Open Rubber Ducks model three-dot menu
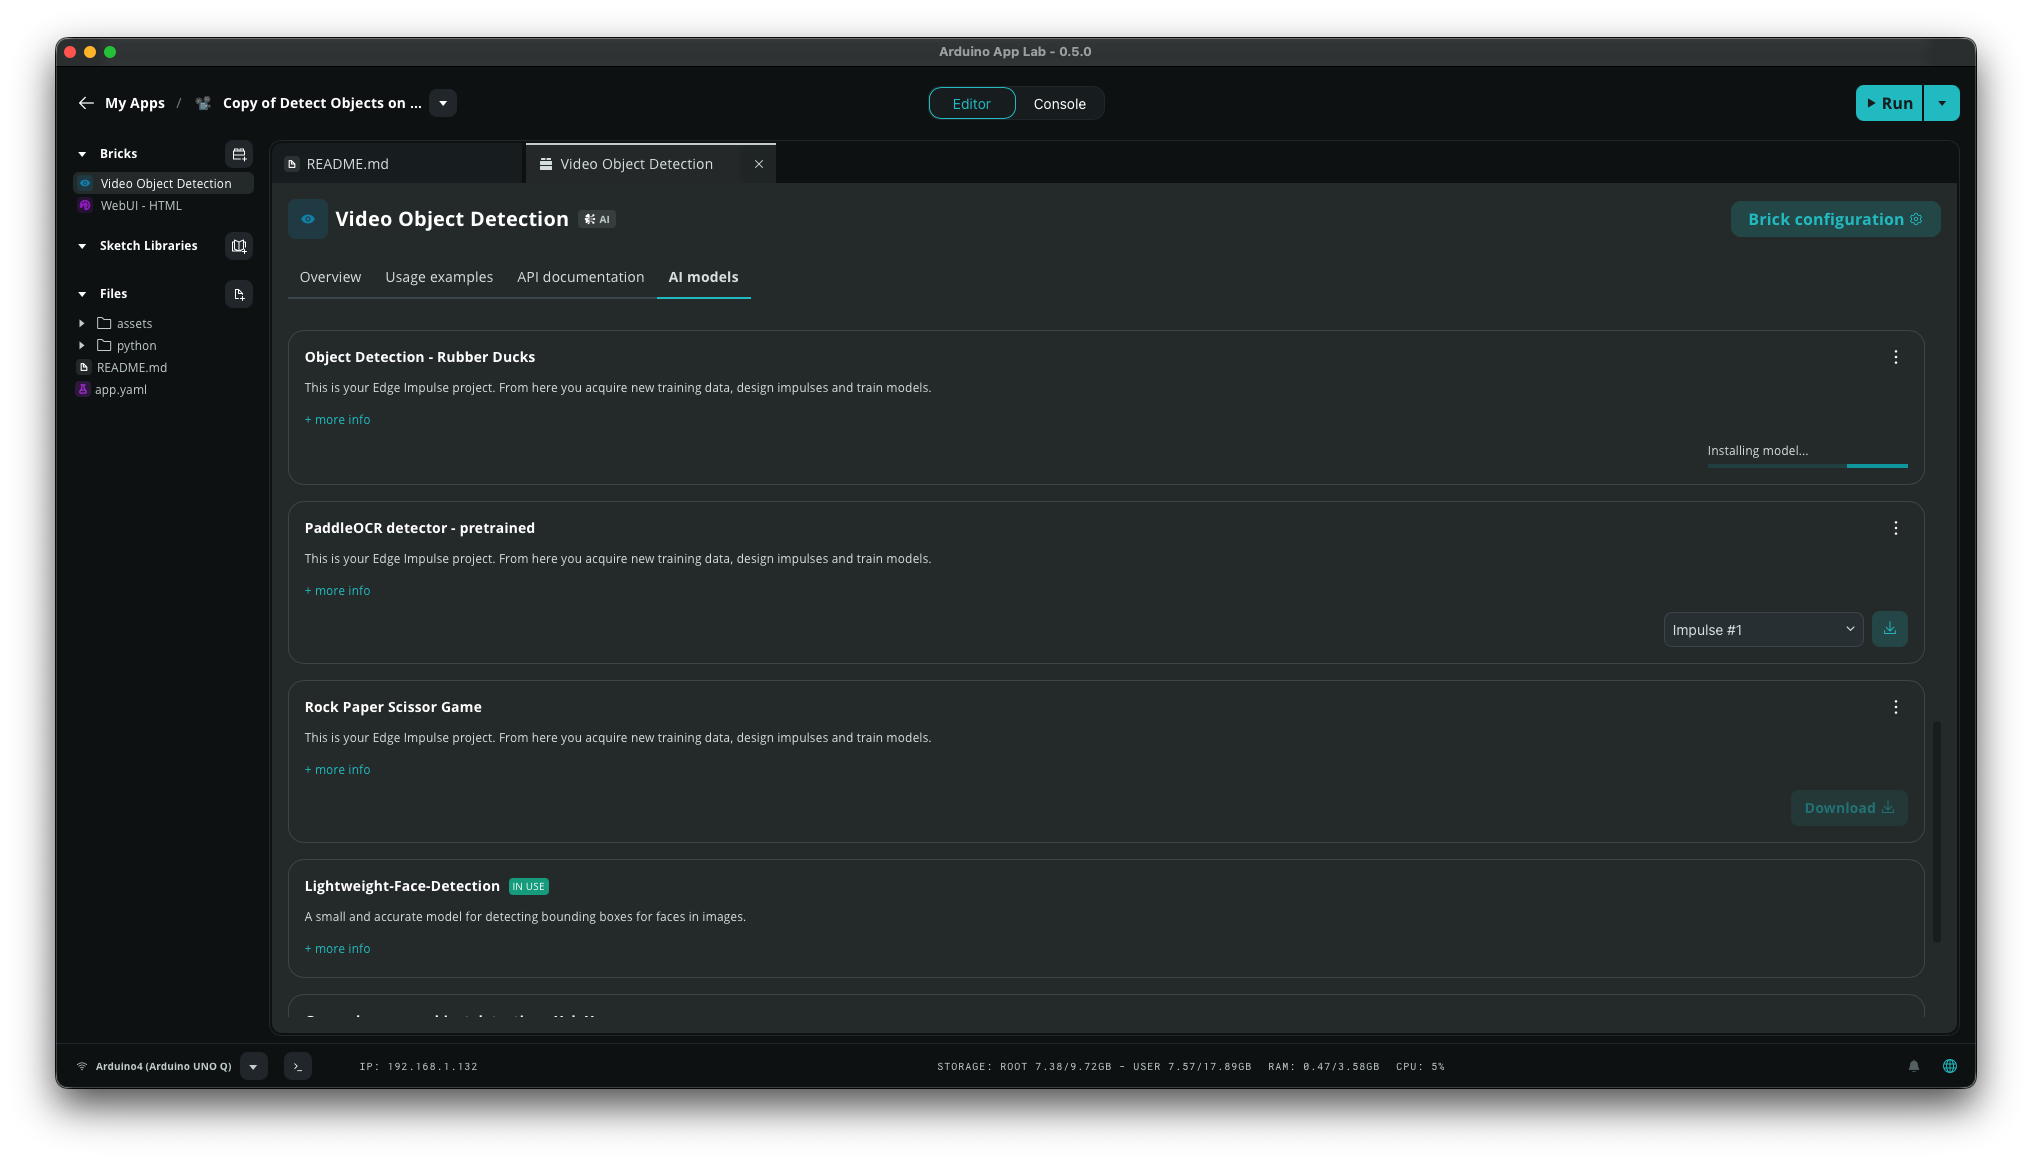2032x1162 pixels. 1895,357
